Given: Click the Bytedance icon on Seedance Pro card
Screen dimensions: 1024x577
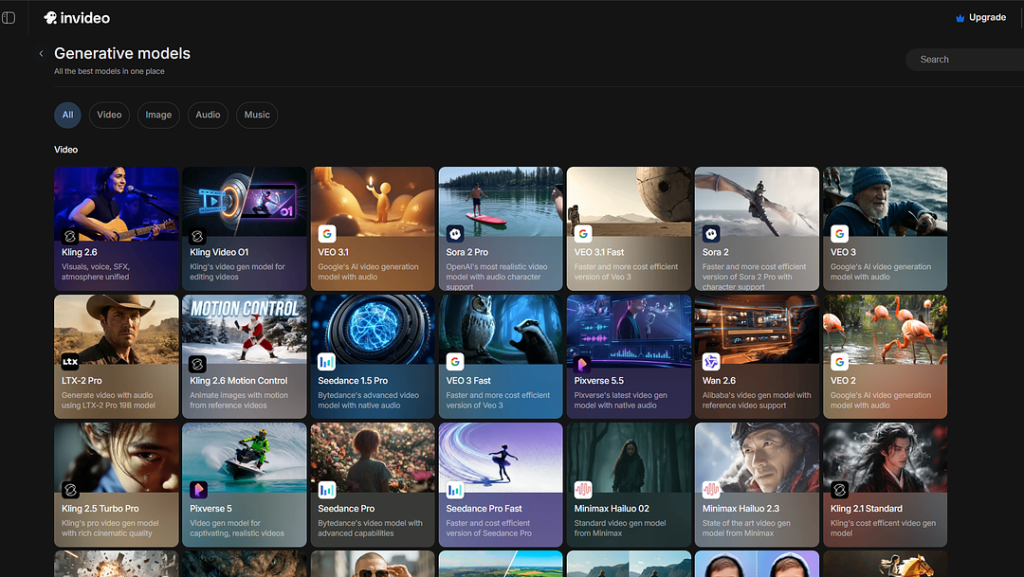Looking at the screenshot, I should [327, 489].
